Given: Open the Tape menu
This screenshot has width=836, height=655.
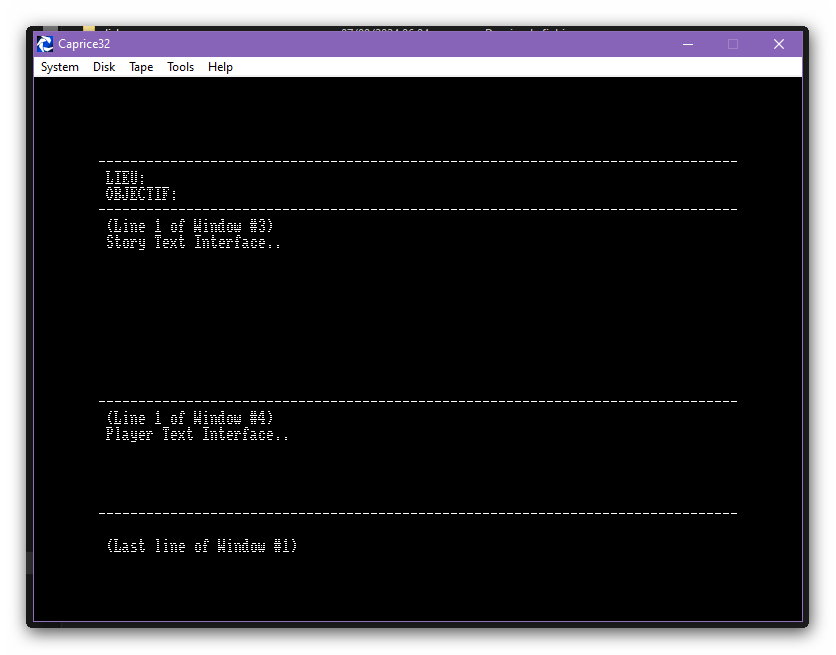Looking at the screenshot, I should pos(140,67).
